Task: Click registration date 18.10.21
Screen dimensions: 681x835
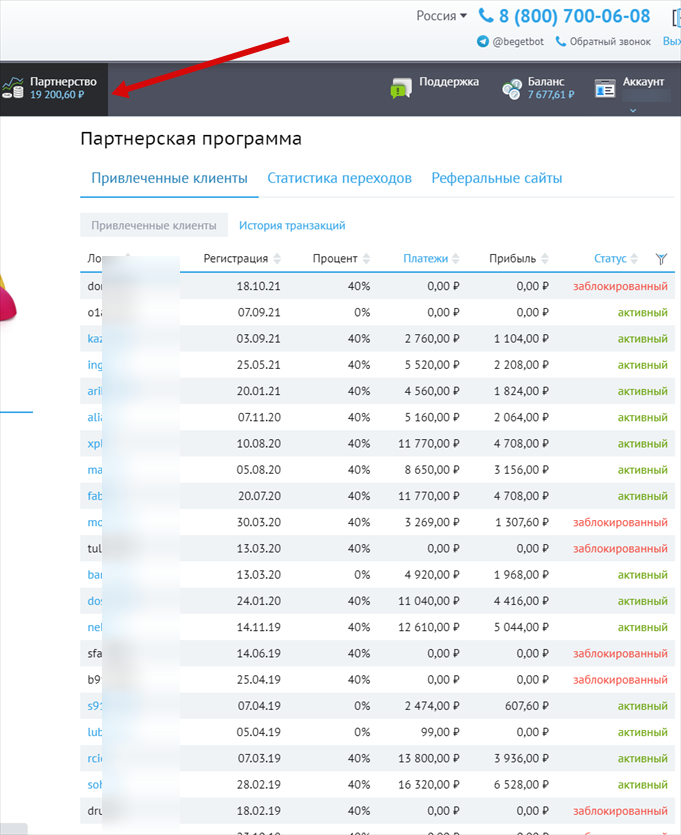Action: tap(258, 286)
